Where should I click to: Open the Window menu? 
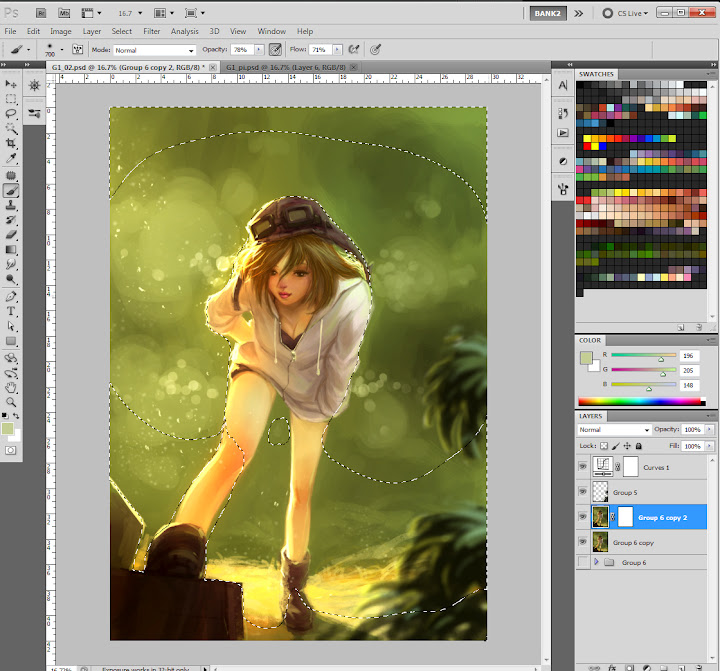point(271,31)
